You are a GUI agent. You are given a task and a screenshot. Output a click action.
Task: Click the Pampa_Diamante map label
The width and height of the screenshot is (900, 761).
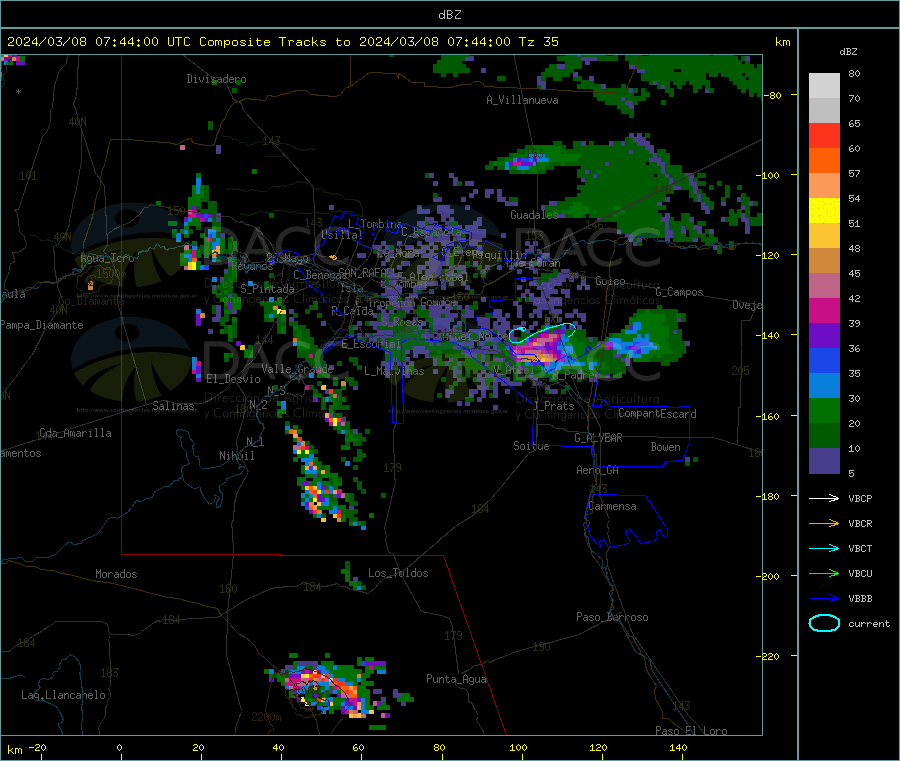42,325
